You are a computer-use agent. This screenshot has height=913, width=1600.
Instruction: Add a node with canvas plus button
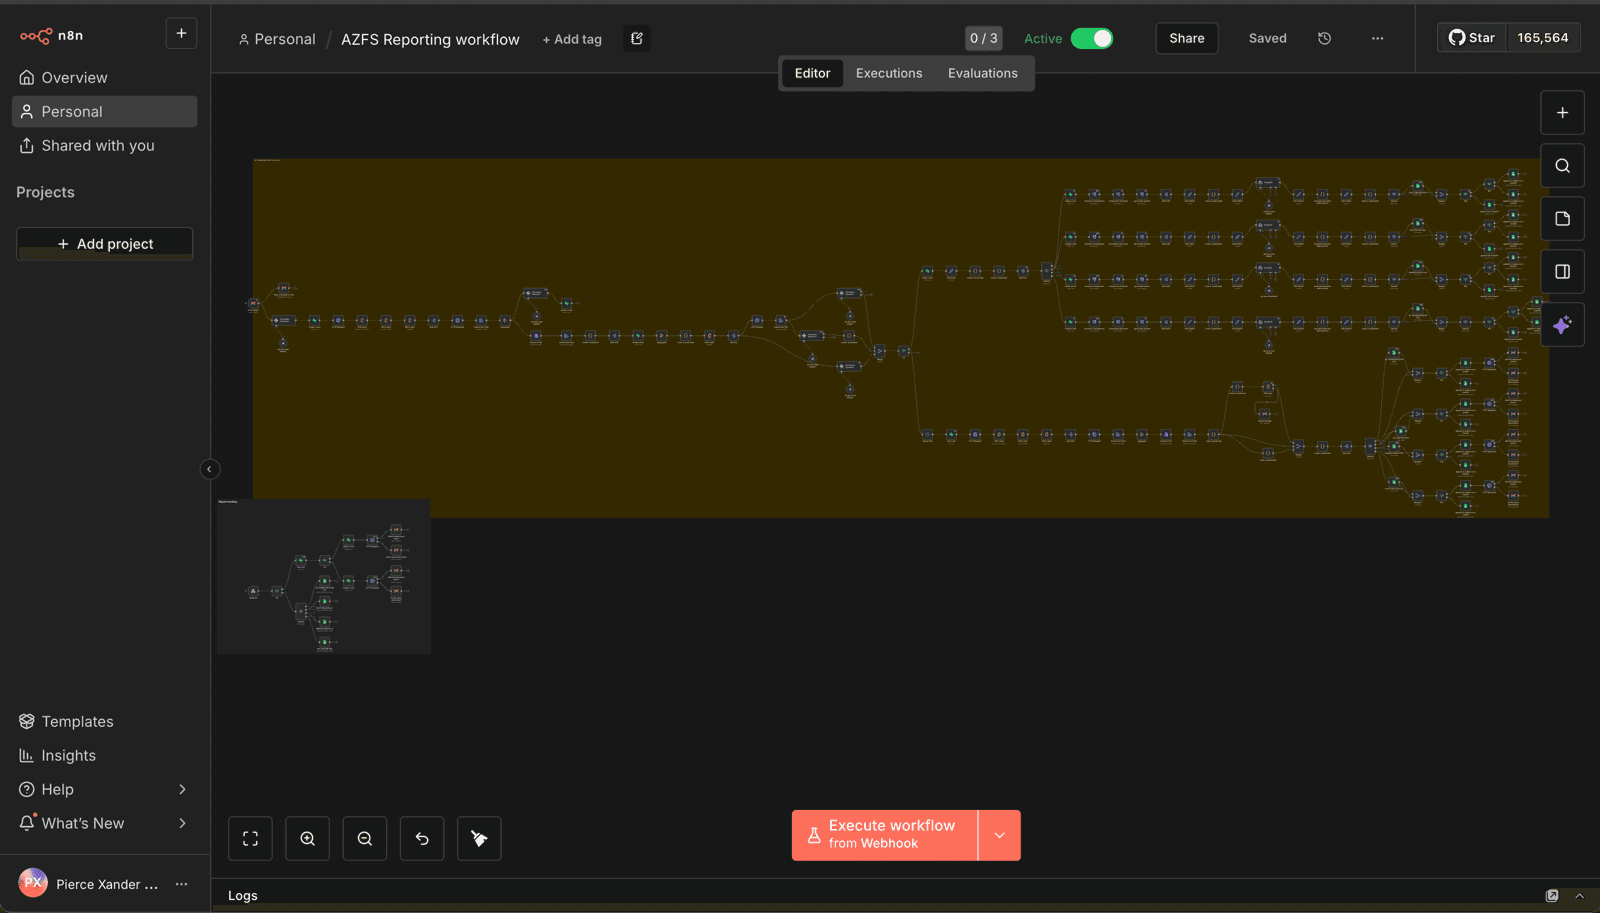click(x=1562, y=113)
